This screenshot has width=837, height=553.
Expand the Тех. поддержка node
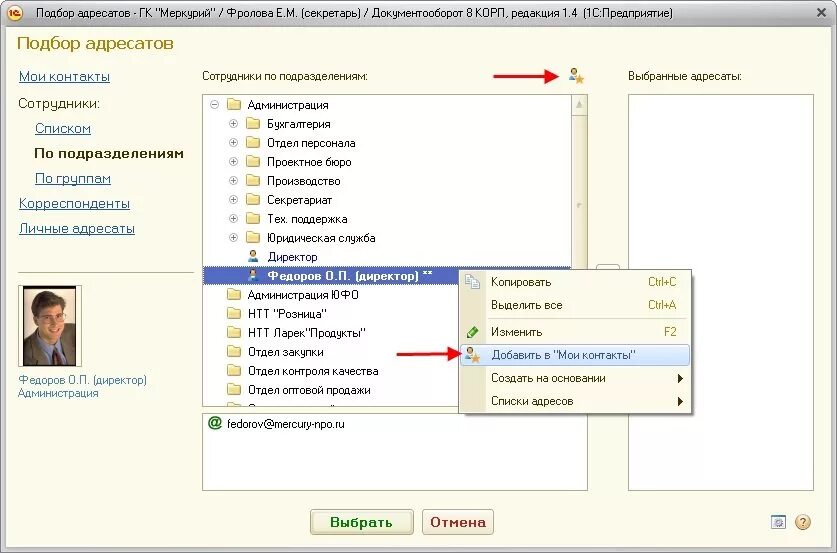click(x=233, y=218)
